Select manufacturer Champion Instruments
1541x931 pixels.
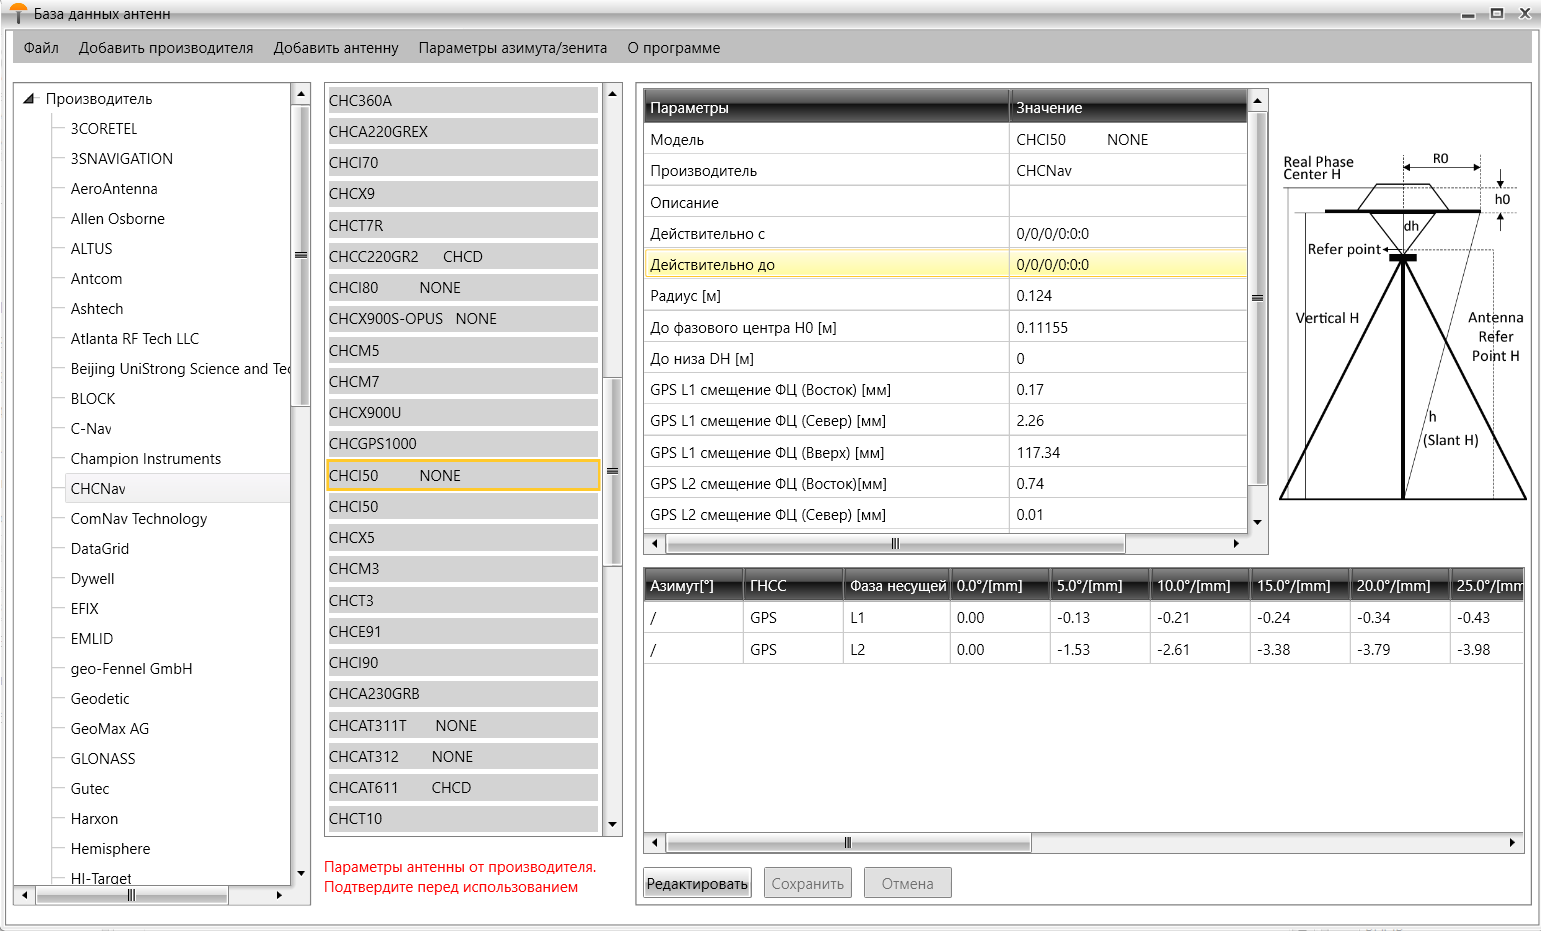click(x=146, y=459)
